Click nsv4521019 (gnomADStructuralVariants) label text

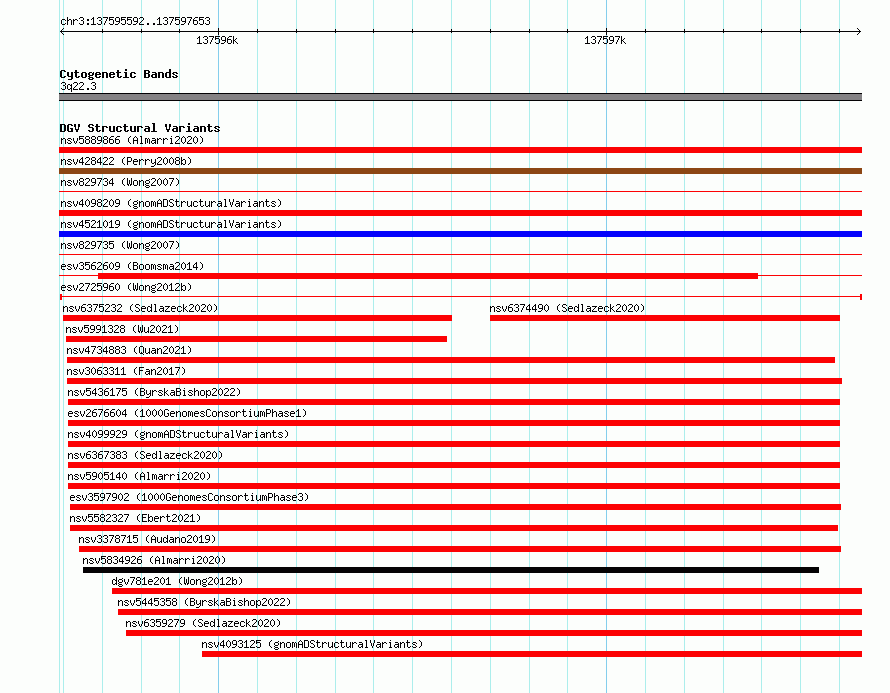(x=171, y=224)
